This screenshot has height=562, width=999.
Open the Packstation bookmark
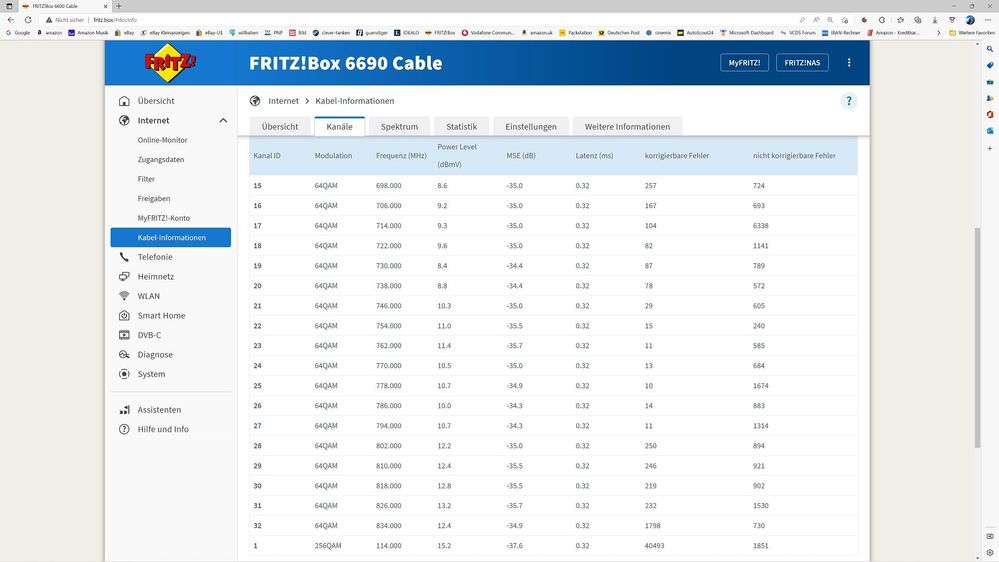(x=575, y=32)
